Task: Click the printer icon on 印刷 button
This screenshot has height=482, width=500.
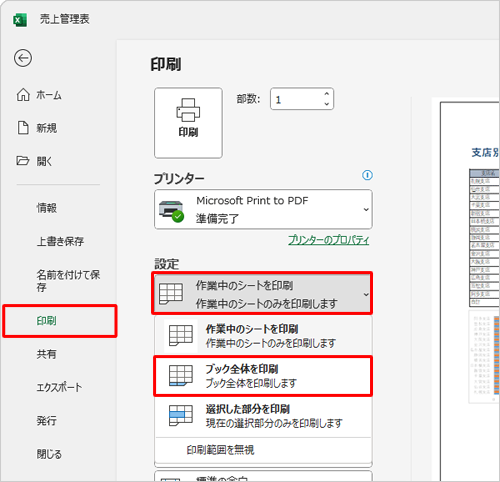Action: tap(188, 110)
